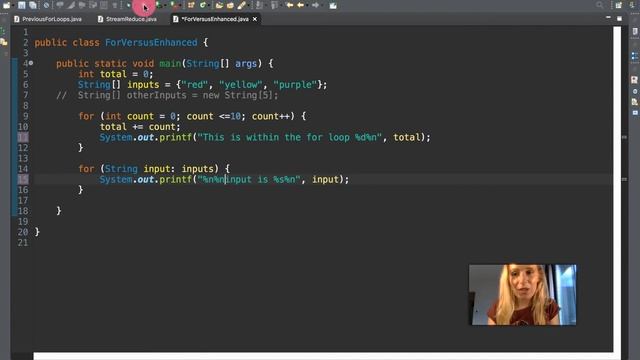This screenshot has width=640, height=360.
Task: Click the topmost icon in left trim
Action: tap(3, 31)
